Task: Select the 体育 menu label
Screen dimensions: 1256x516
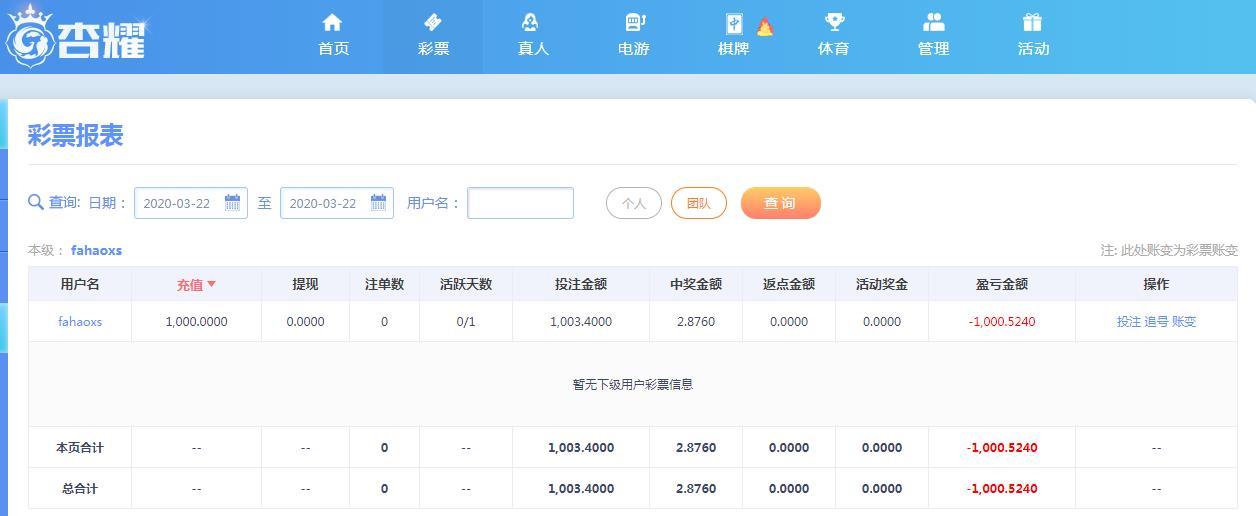Action: pos(833,49)
